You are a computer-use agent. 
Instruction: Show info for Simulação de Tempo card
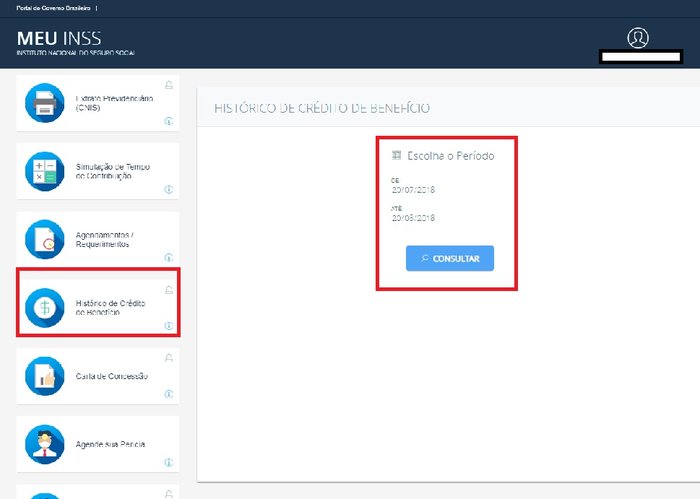[169, 189]
